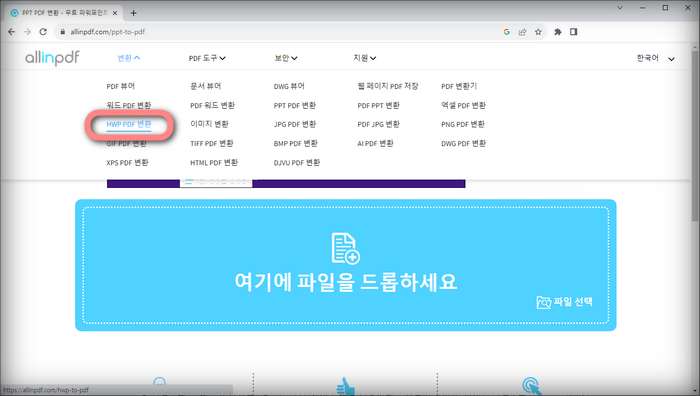
Task: Select JPG PDF 변환
Action: pos(295,124)
